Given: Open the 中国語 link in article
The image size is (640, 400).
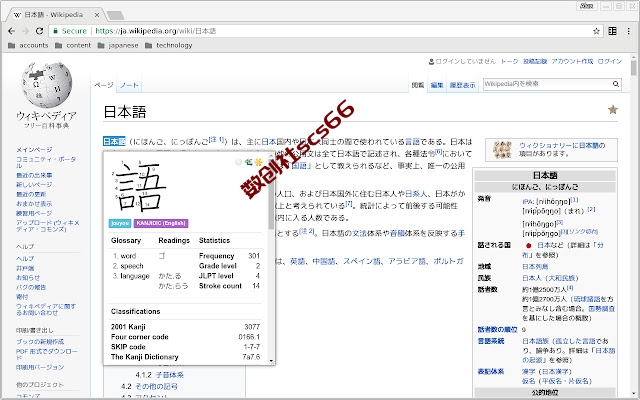Looking at the screenshot, I should (324, 261).
